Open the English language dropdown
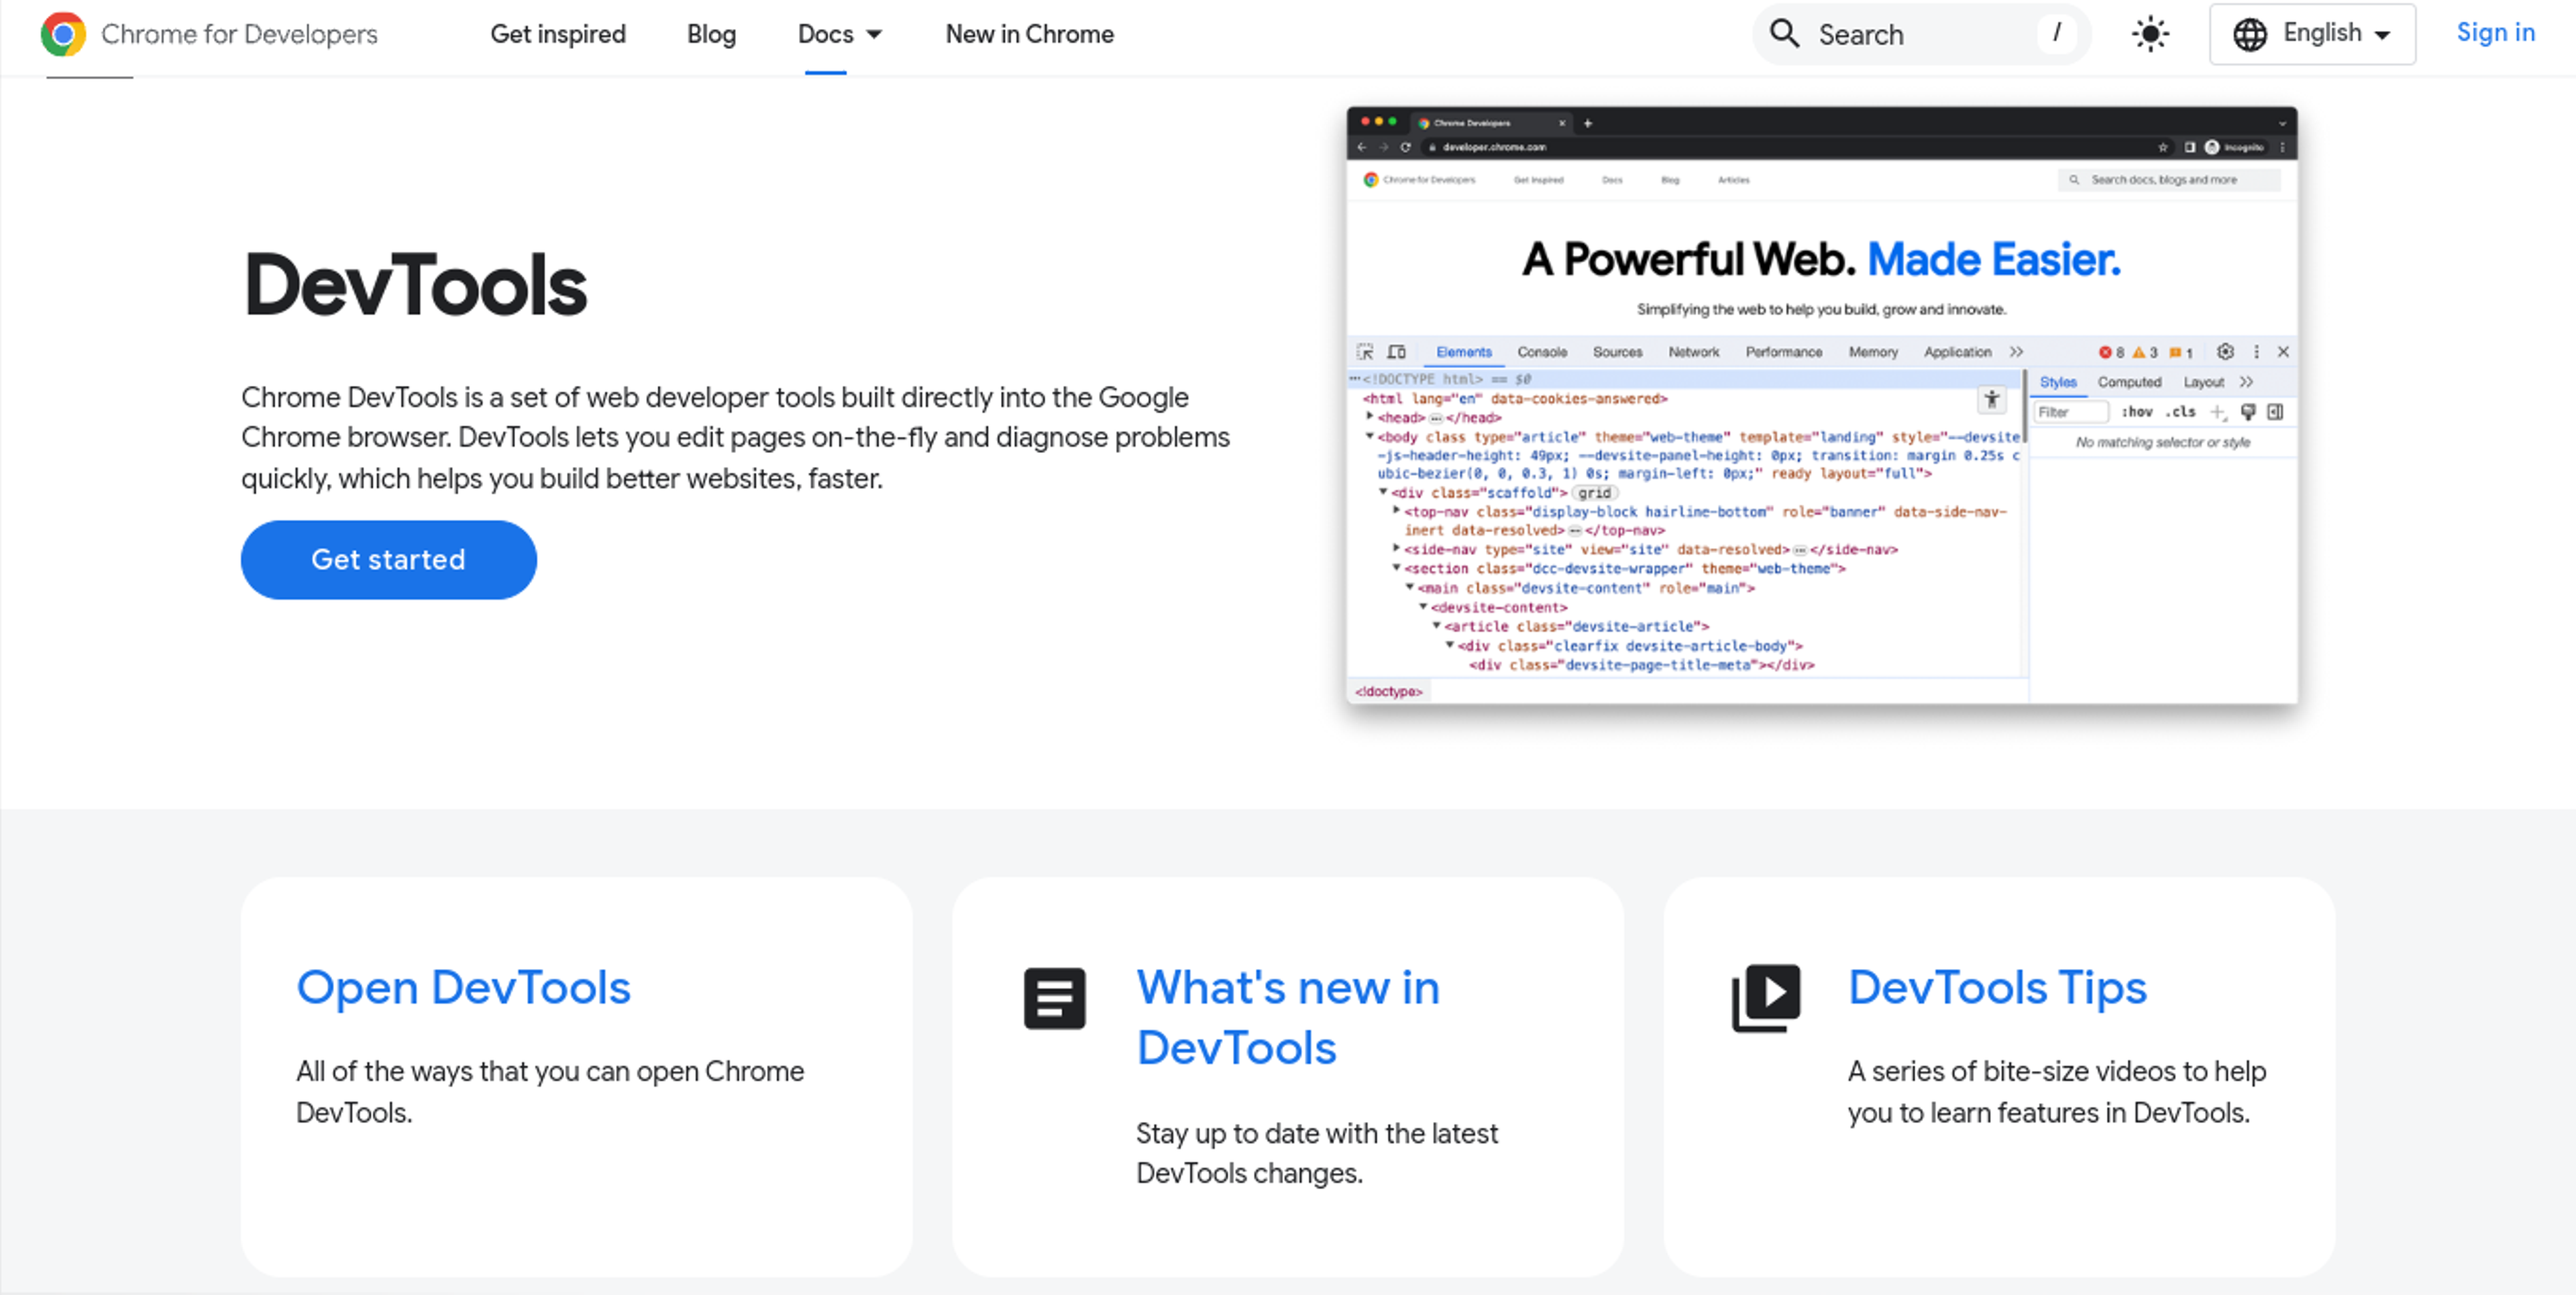The height and width of the screenshot is (1295, 2576). tap(2312, 34)
